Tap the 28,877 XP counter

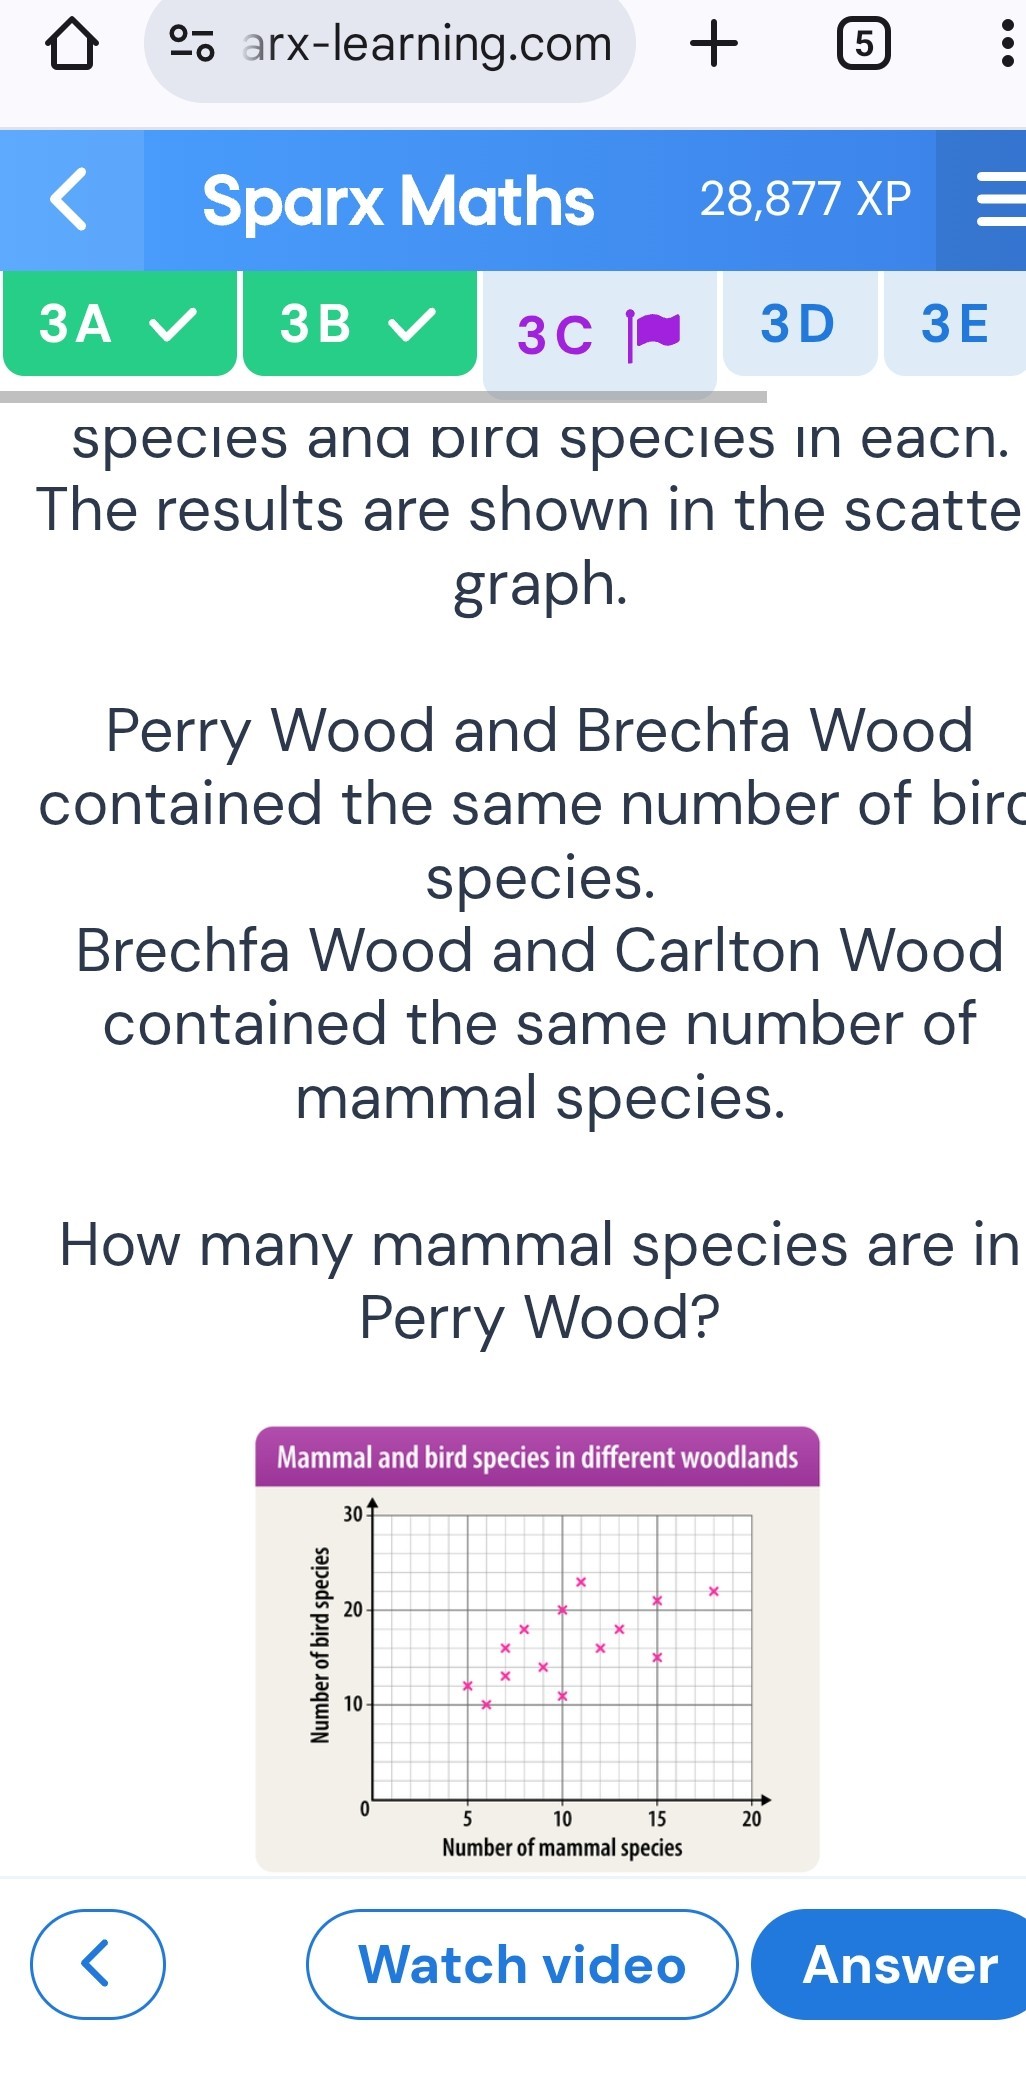coord(805,199)
